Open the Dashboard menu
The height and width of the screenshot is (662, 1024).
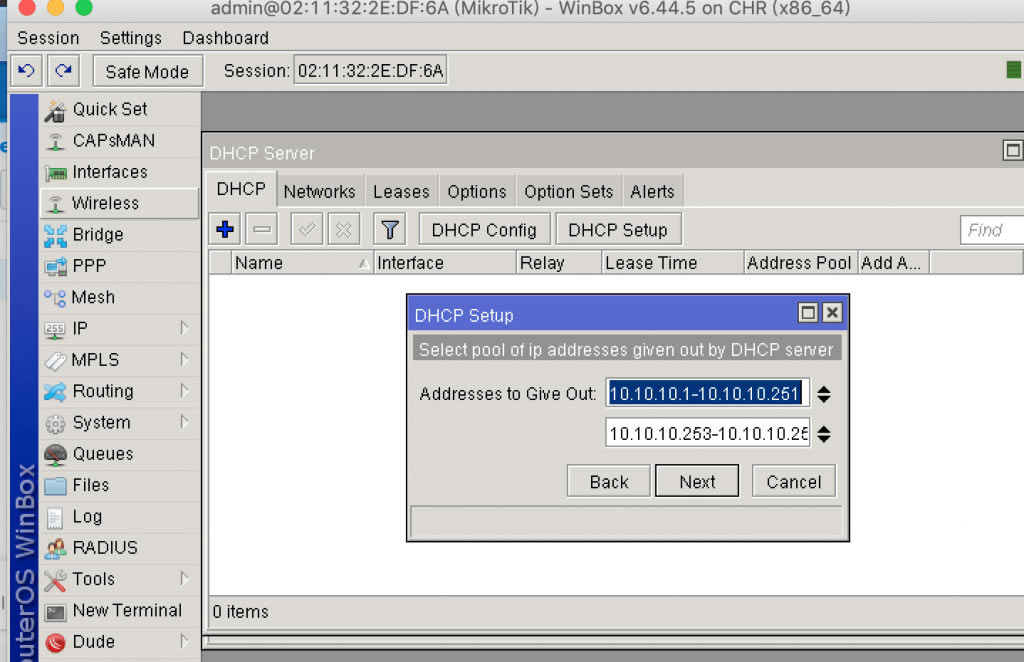coord(225,38)
